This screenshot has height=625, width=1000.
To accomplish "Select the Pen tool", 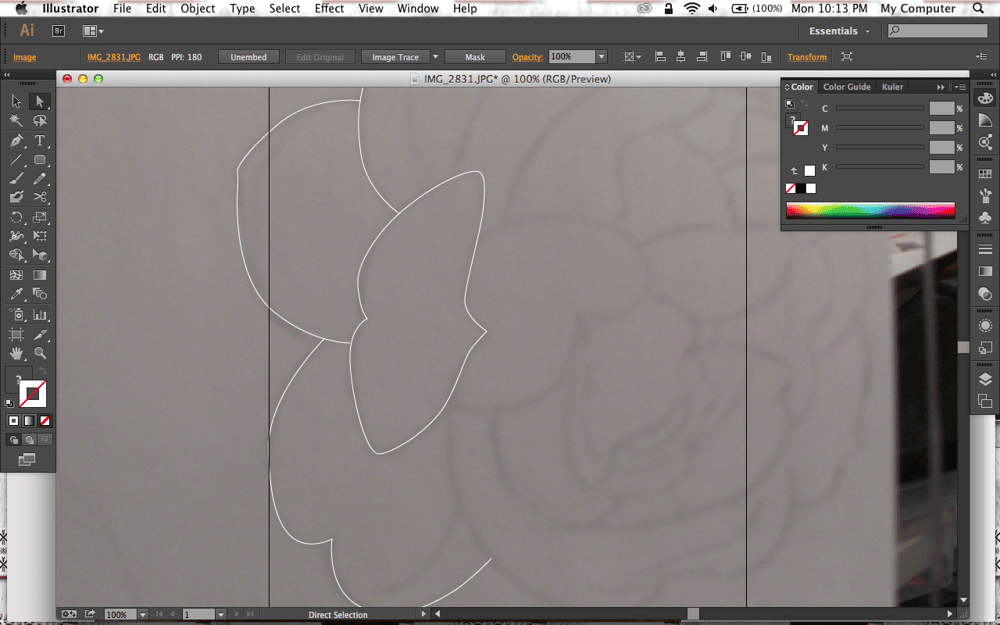I will (x=16, y=140).
